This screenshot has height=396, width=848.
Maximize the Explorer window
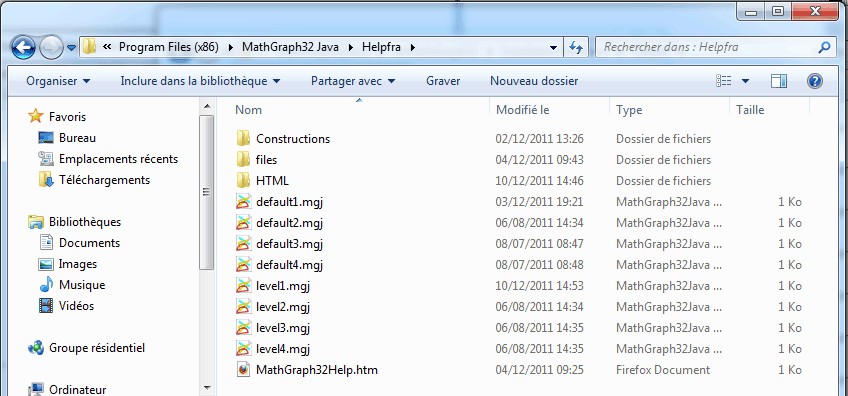(x=778, y=11)
